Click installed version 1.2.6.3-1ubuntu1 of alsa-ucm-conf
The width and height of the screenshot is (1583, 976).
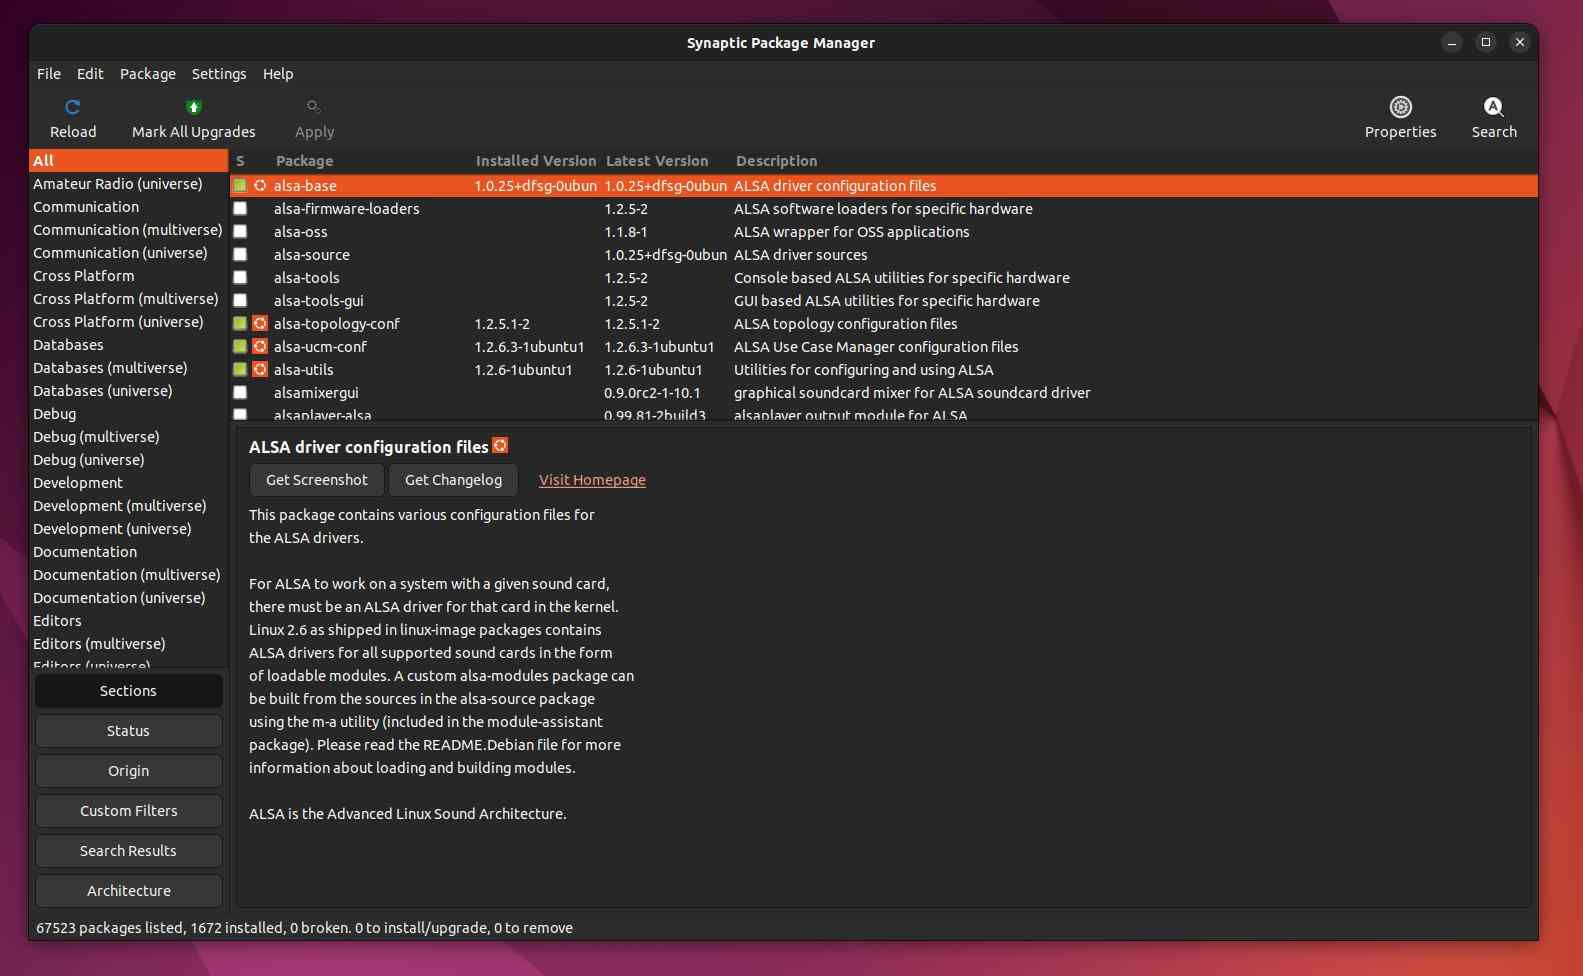point(529,347)
